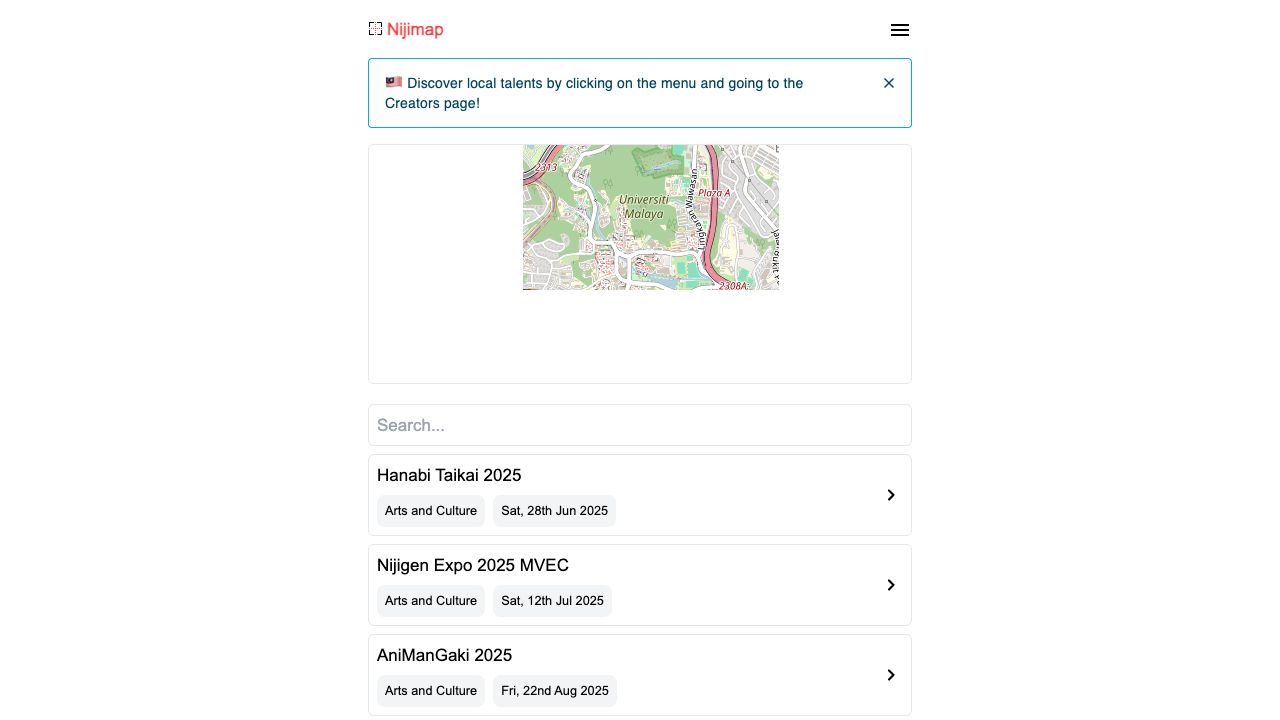The image size is (1280, 720).
Task: Select the Sat, 12th Jul 2025 date tag
Action: pyautogui.click(x=552, y=601)
